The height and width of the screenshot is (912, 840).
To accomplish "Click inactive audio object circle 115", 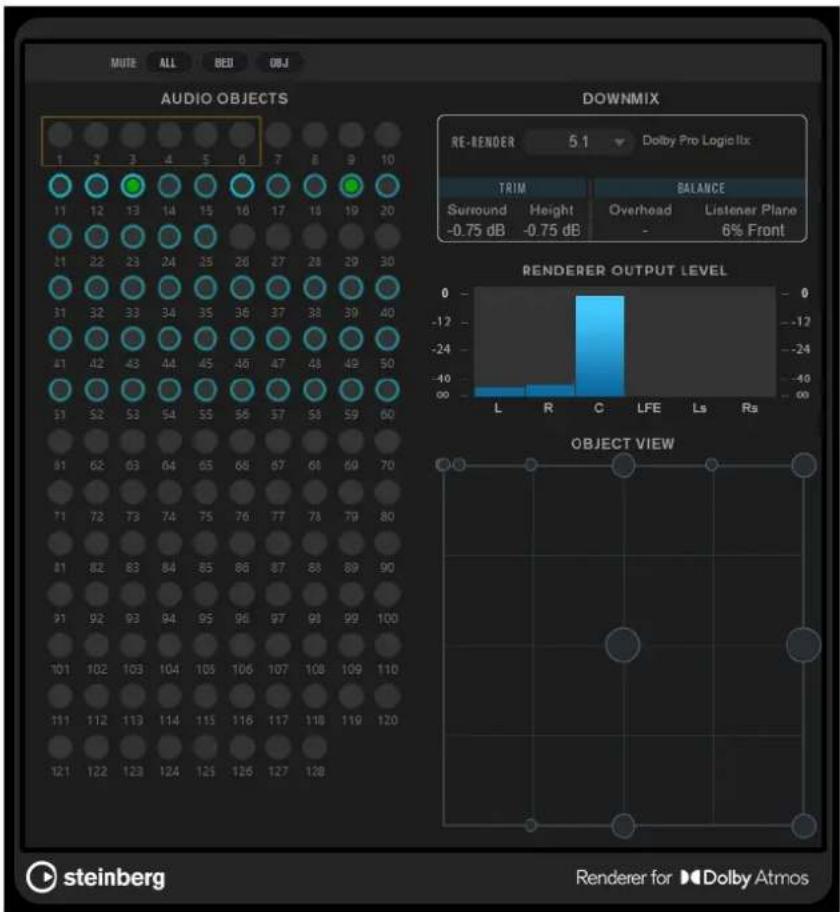I will [x=205, y=696].
